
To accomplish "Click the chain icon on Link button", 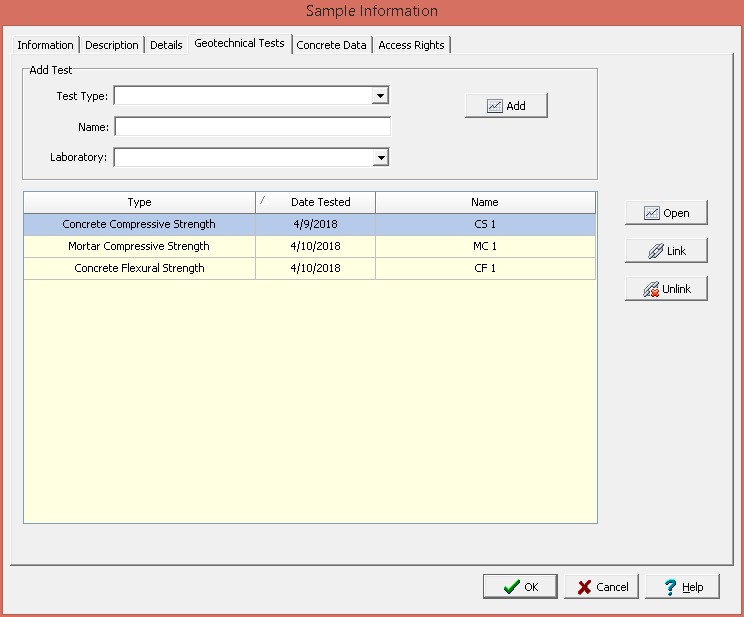I will point(655,251).
